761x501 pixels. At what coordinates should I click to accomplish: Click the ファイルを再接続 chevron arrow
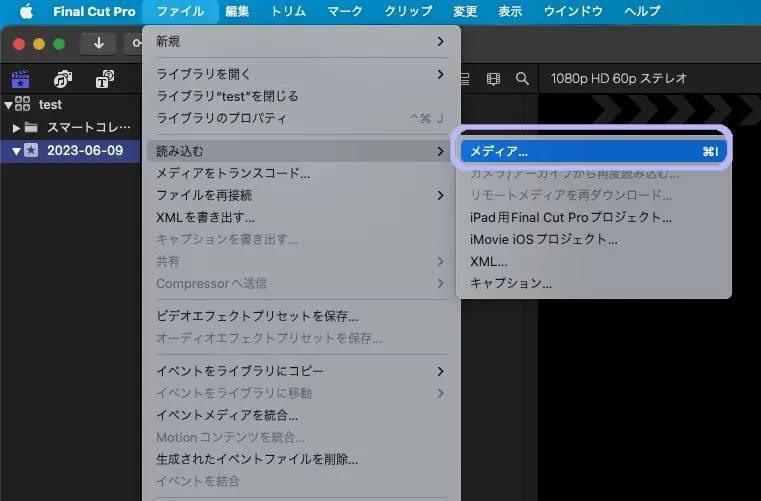[x=440, y=195]
